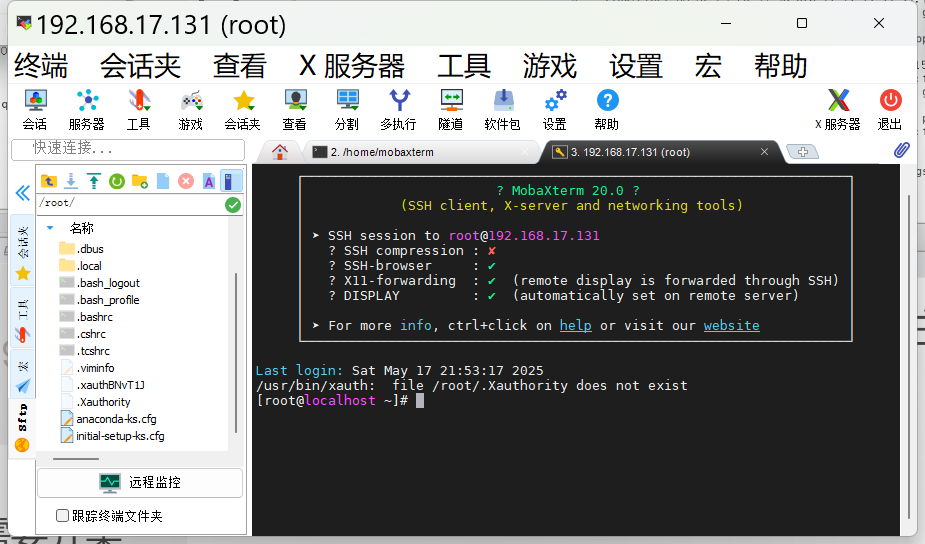Open the 终端 menu
This screenshot has height=544, width=925.
coord(41,65)
